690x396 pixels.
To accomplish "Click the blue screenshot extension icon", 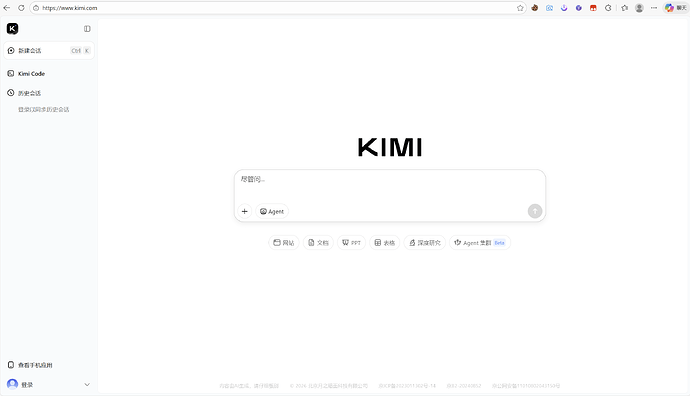I will [549, 8].
